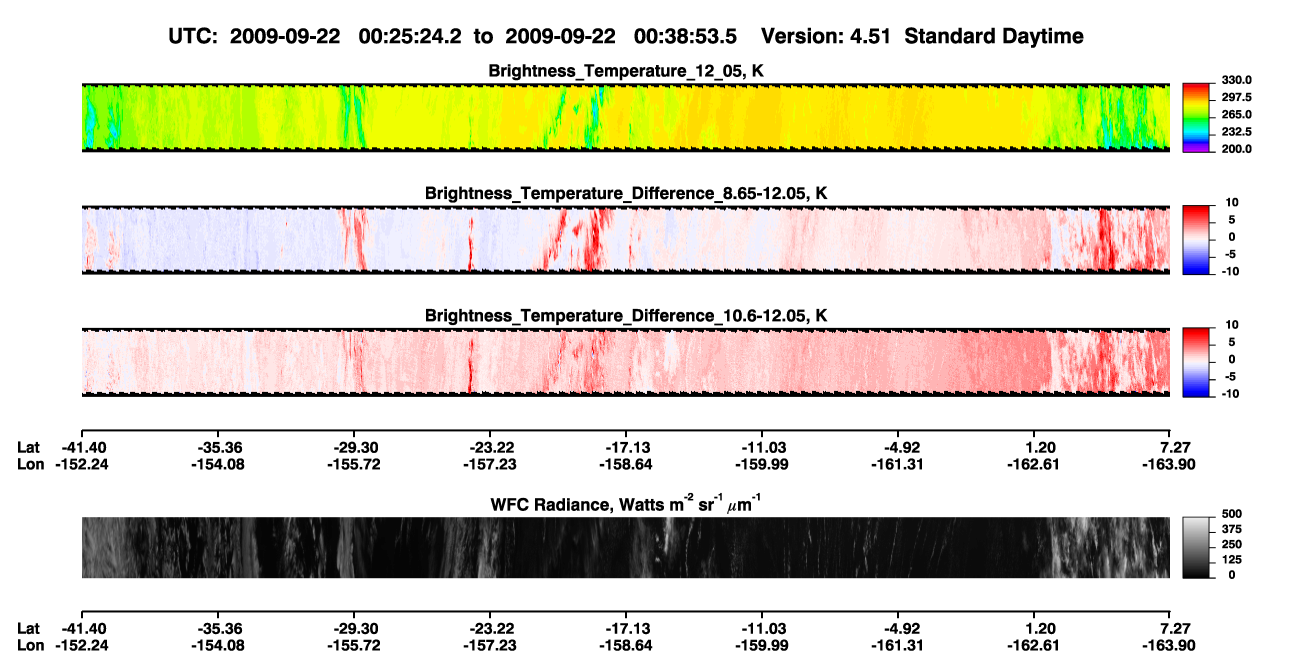Viewport: 1300px width, 667px height.
Task: Click the WFC Radiance panel title
Action: (x=626, y=503)
